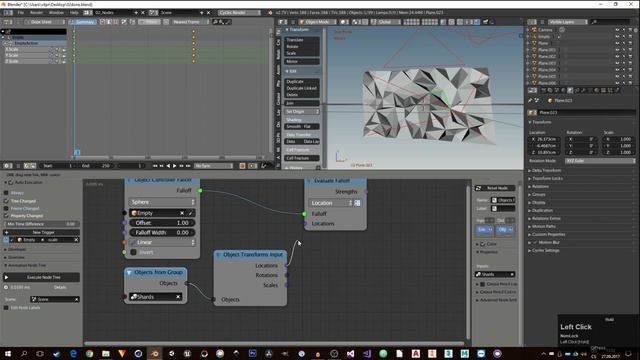Click the eyedropper next to Empty

pos(191,213)
